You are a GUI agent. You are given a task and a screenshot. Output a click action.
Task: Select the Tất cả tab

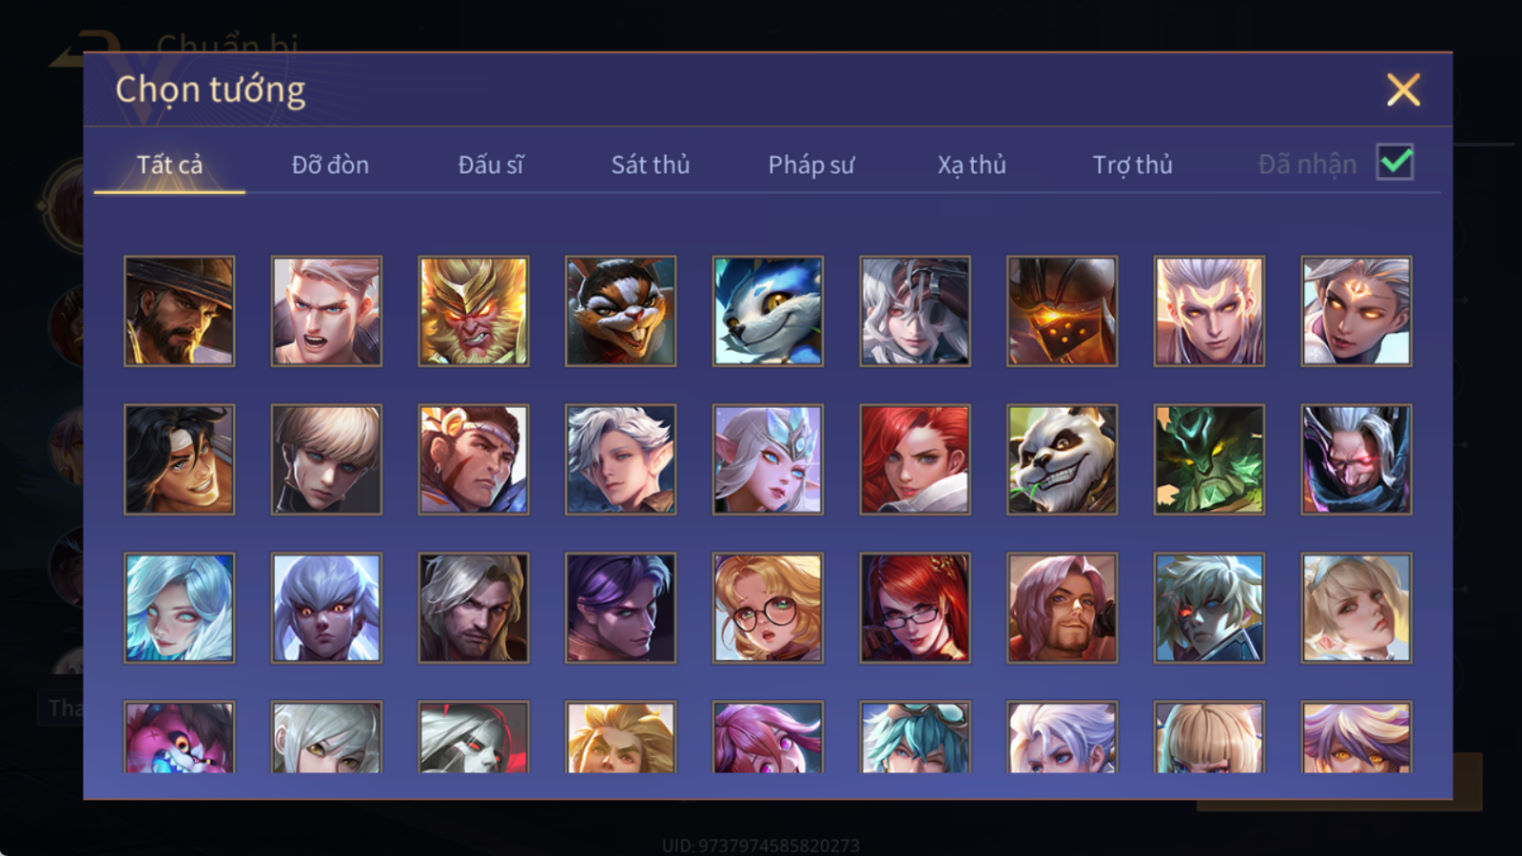click(x=169, y=165)
